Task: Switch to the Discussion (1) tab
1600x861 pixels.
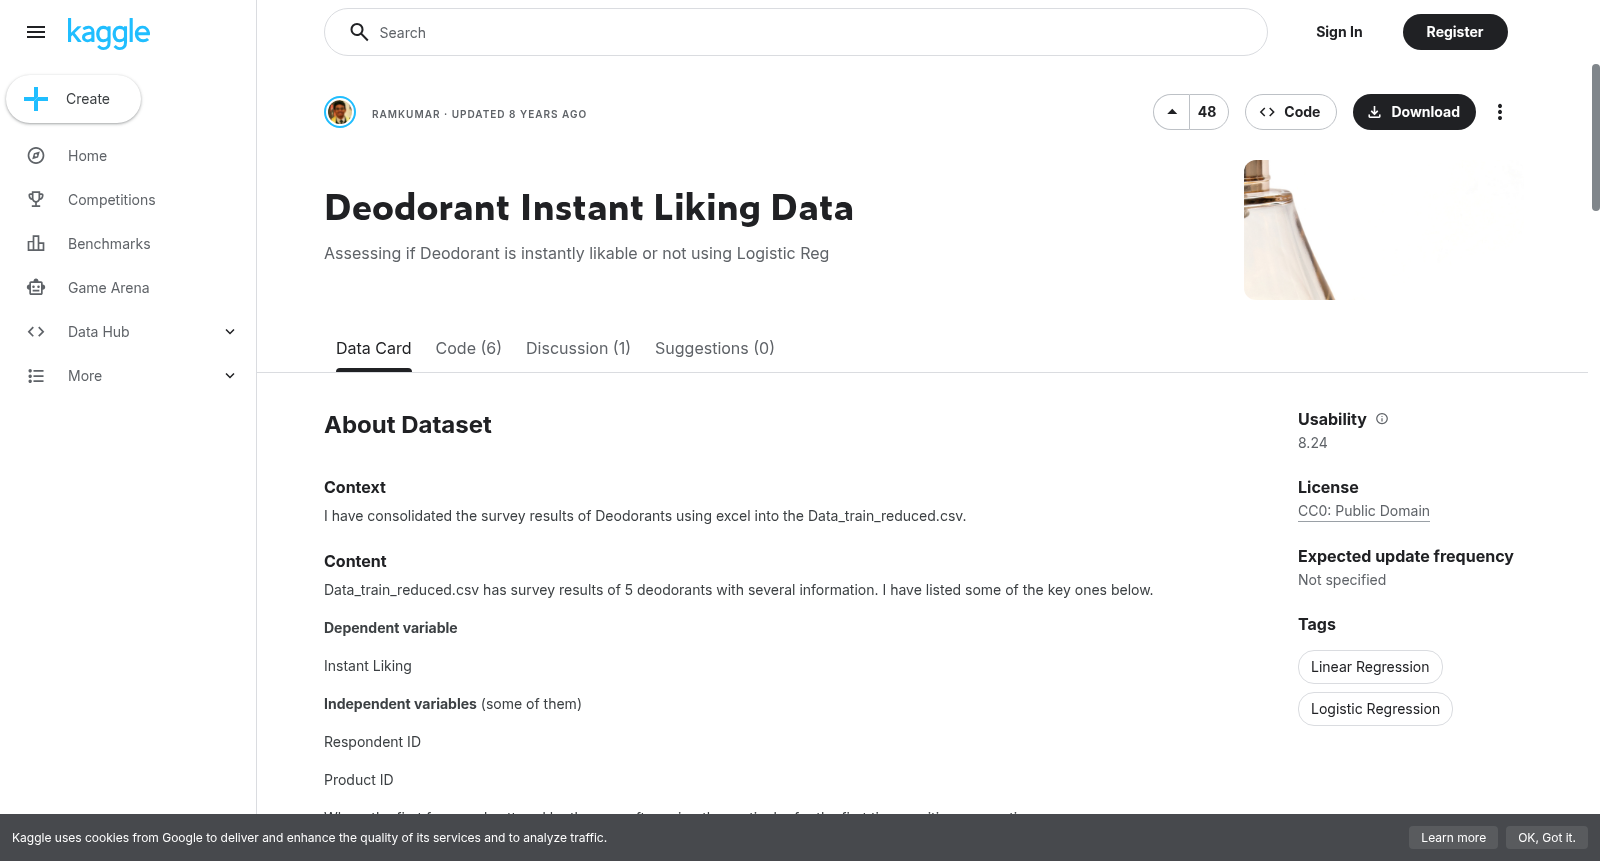Action: 578,348
